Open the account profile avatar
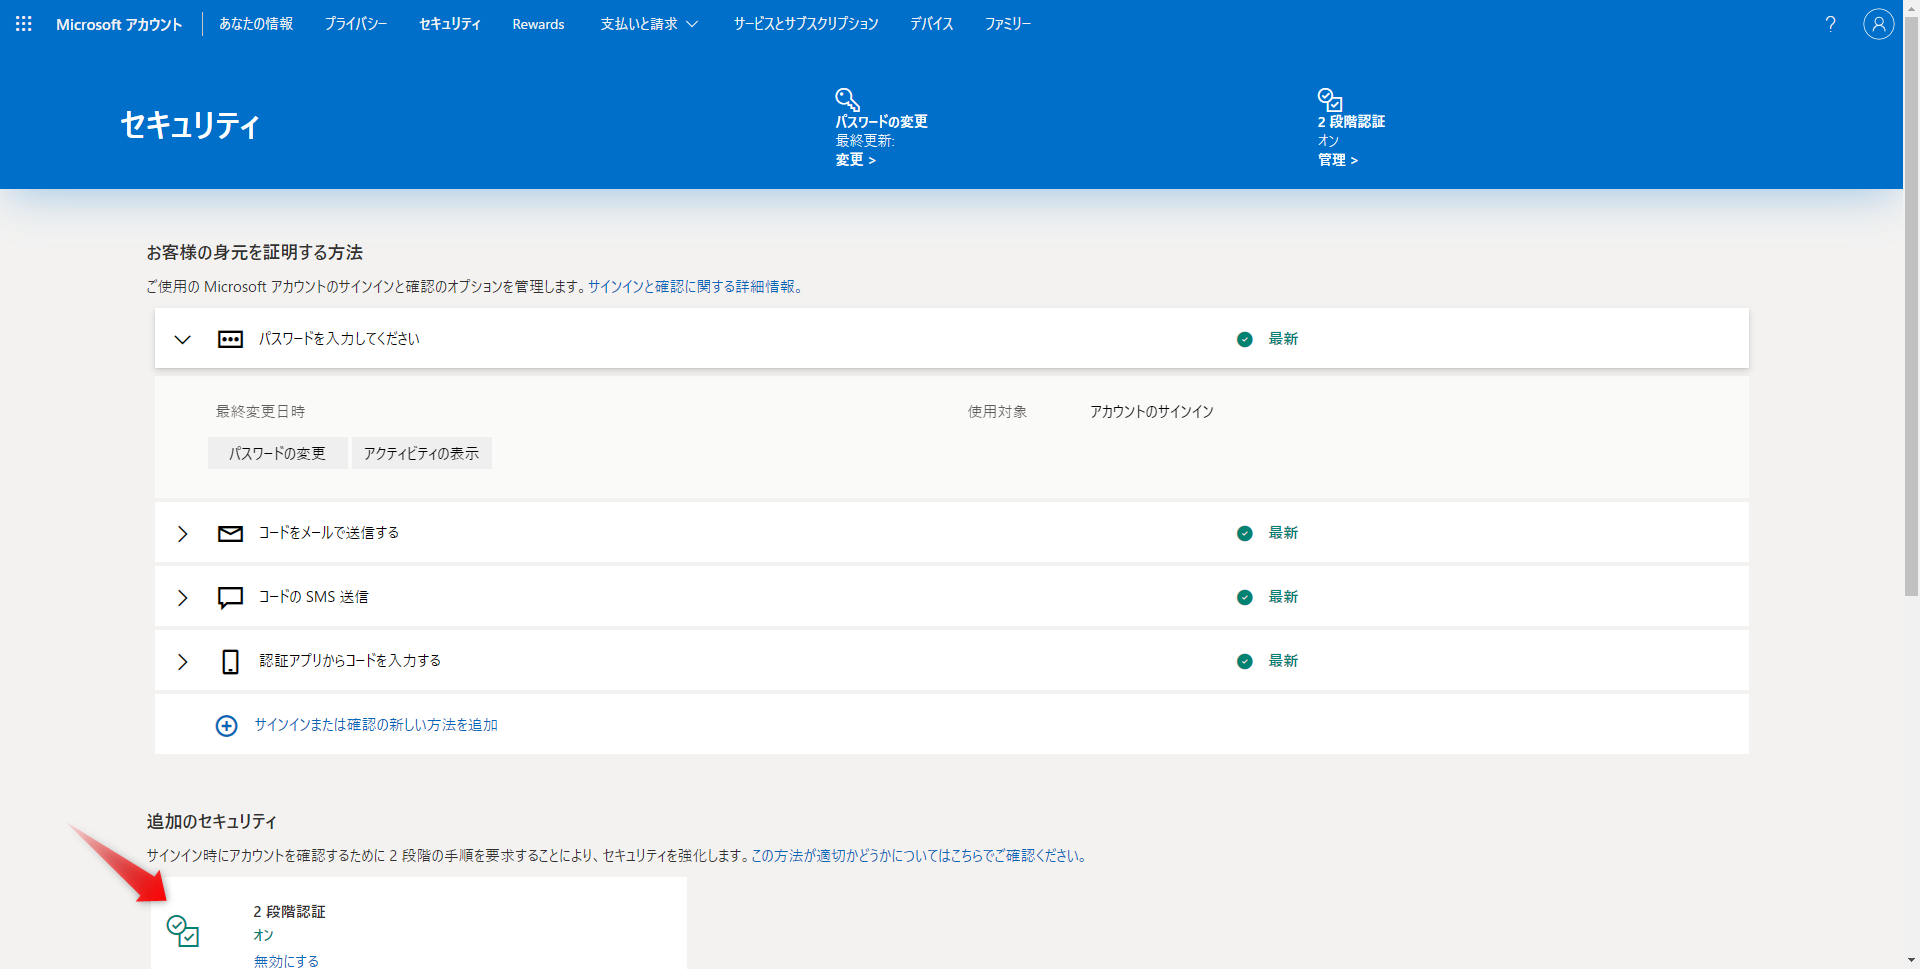This screenshot has height=969, width=1920. 1878,24
